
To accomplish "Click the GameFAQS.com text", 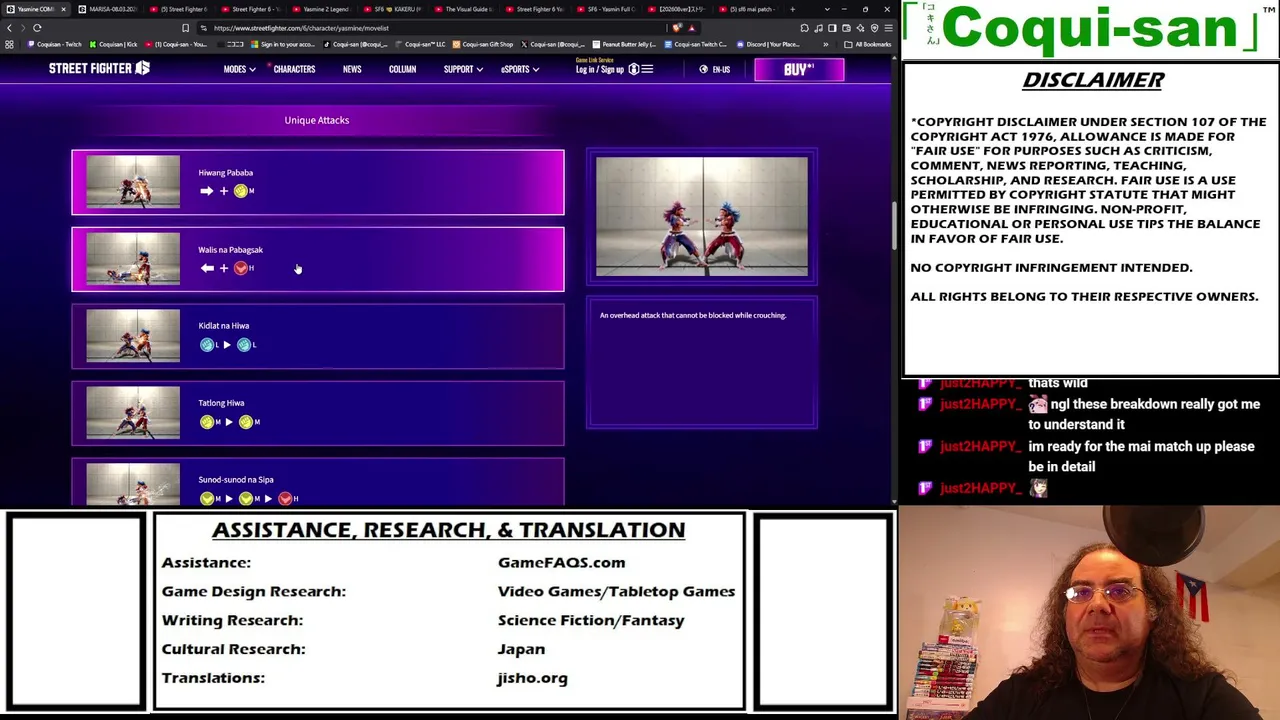I will pos(561,563).
